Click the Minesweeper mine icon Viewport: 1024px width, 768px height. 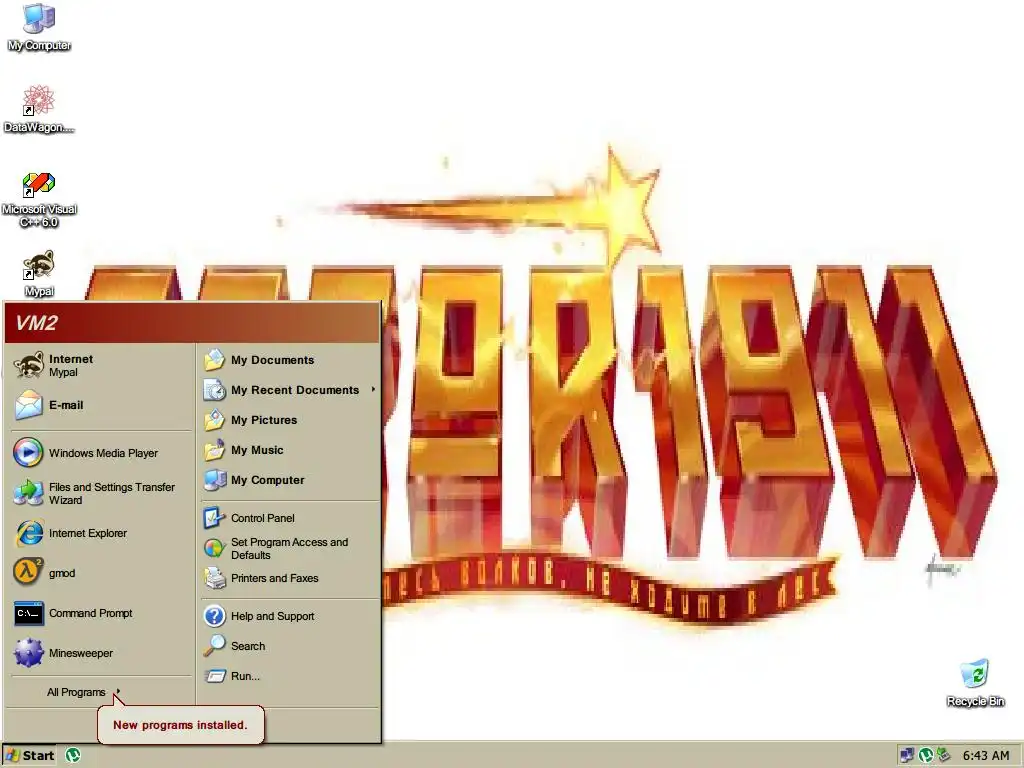coord(28,653)
